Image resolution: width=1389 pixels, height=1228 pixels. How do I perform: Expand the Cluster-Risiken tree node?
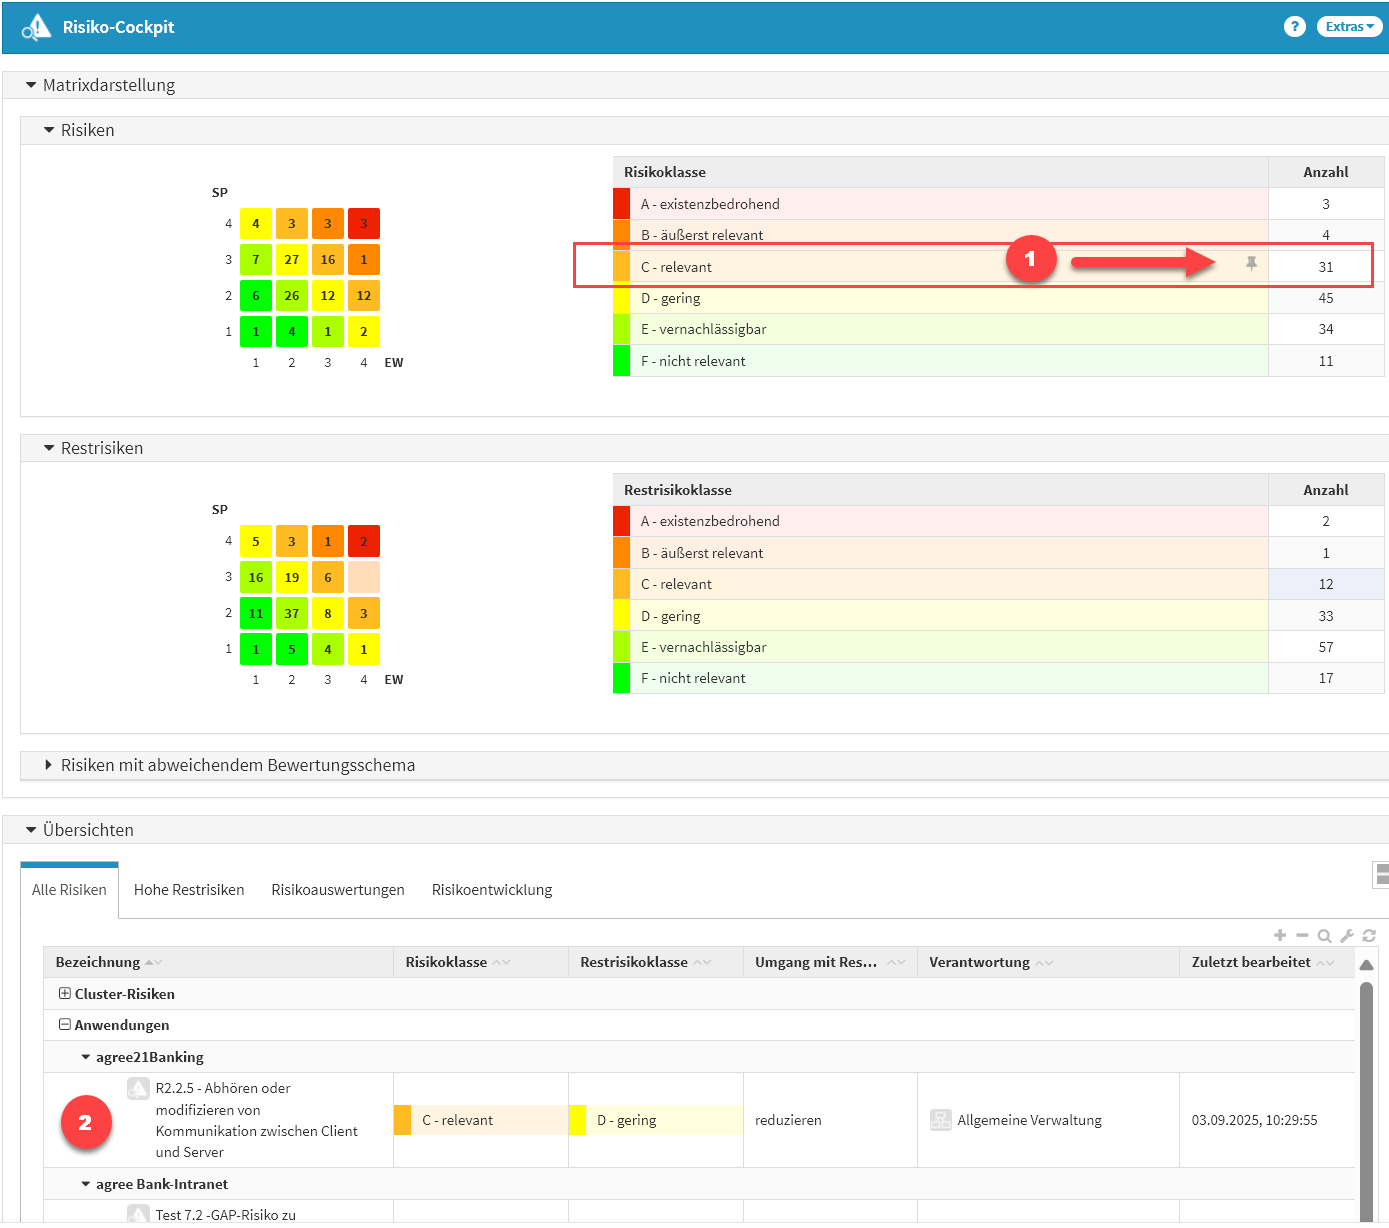tap(65, 994)
